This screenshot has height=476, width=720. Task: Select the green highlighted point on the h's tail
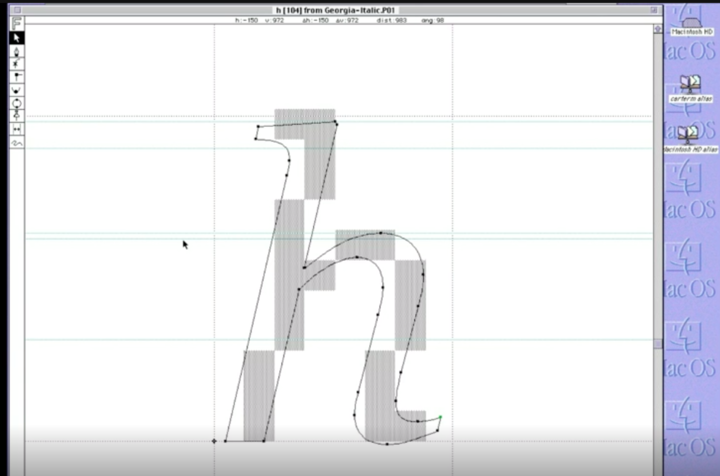click(440, 417)
